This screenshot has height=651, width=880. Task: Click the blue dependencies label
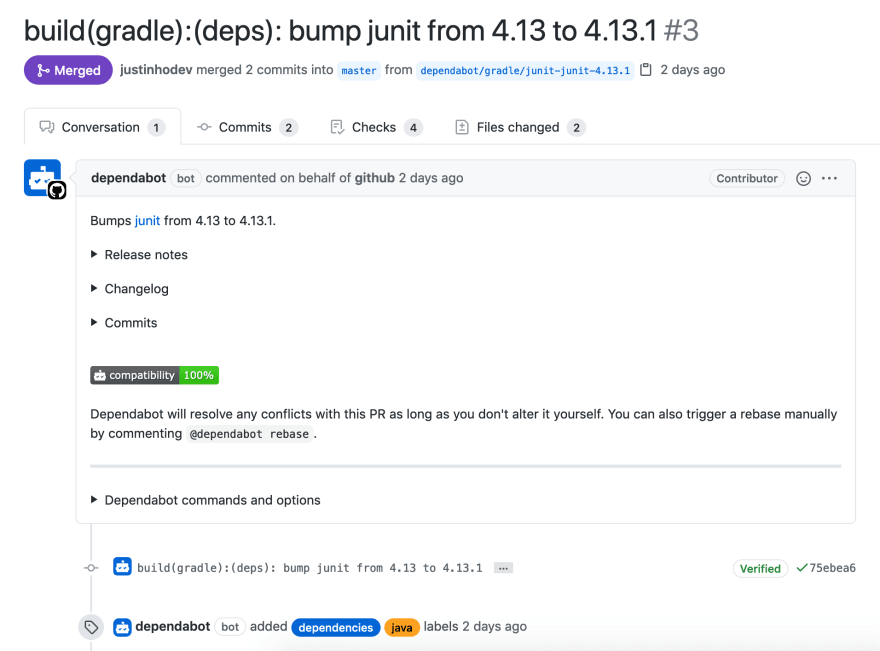pos(336,627)
